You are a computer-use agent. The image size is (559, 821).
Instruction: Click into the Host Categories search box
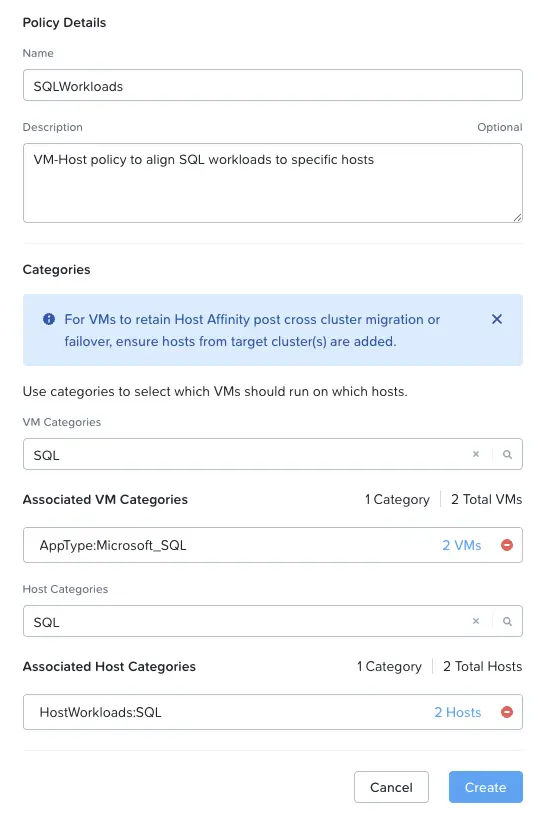246,621
